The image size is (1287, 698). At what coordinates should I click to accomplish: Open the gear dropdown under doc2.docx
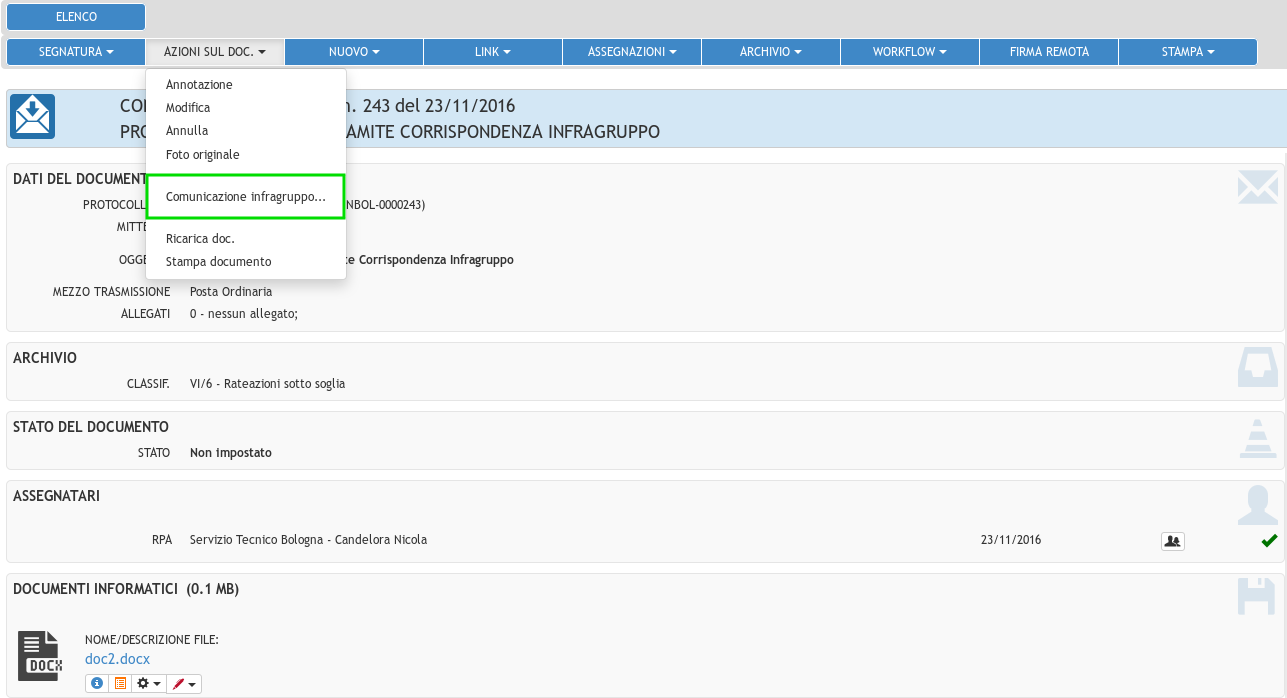tap(149, 683)
